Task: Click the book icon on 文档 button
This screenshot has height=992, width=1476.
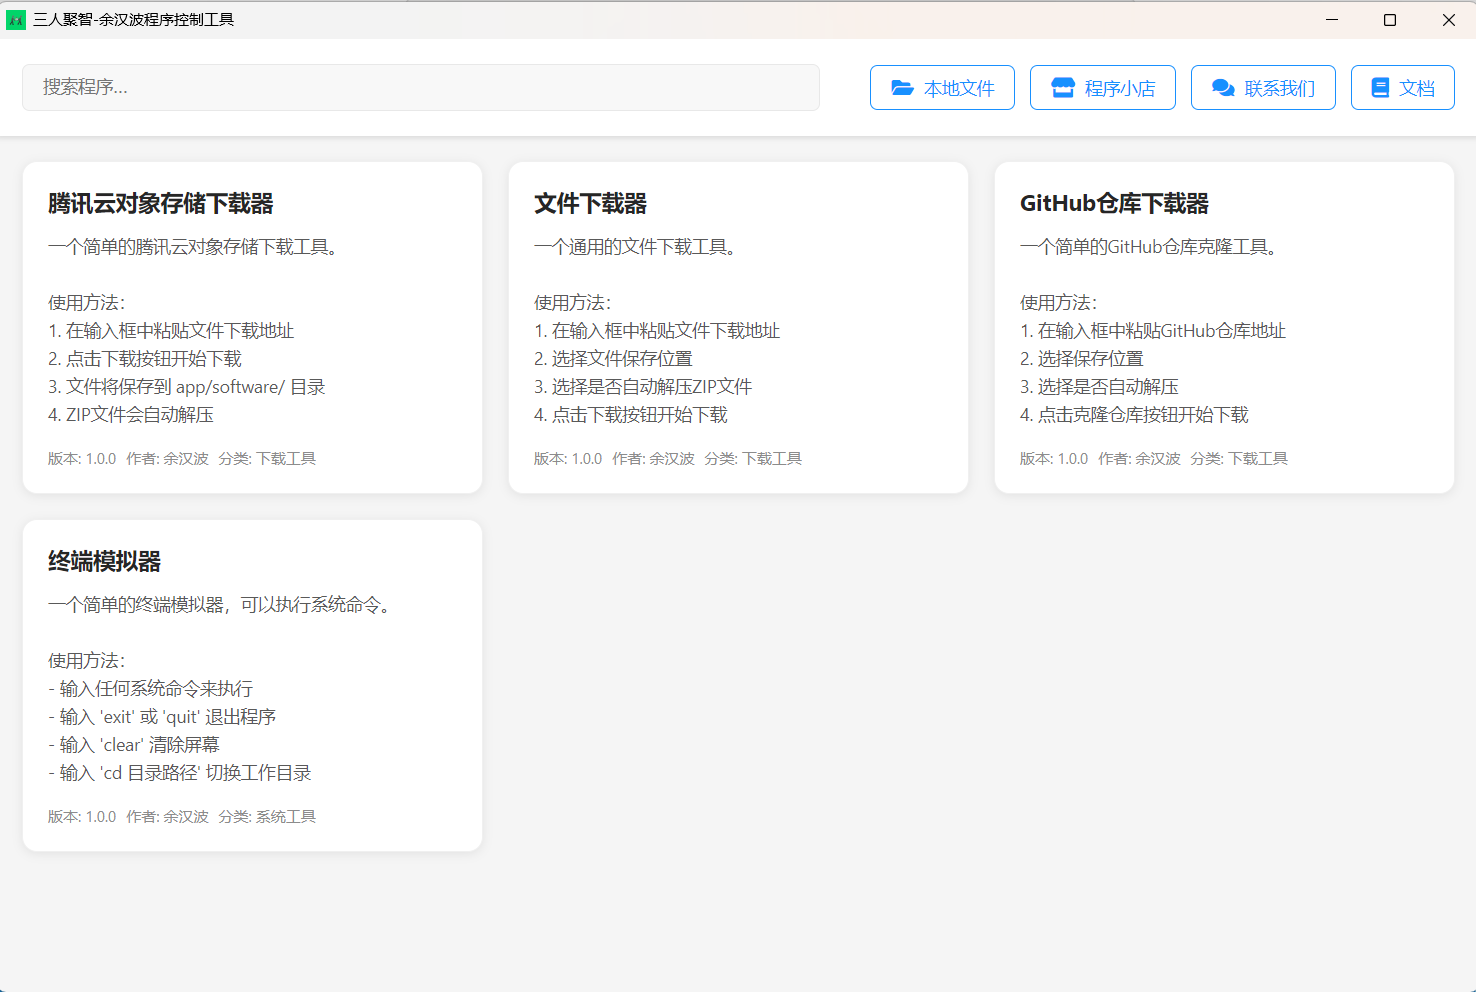Action: (x=1380, y=88)
